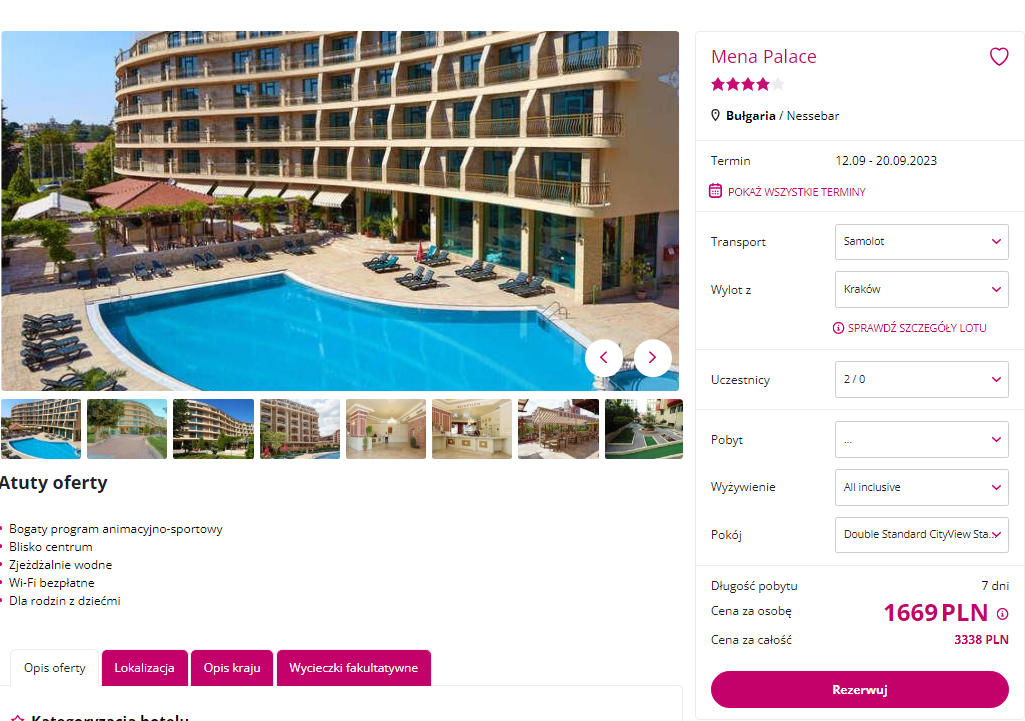Switch to the Lokalizacja tab

point(144,668)
